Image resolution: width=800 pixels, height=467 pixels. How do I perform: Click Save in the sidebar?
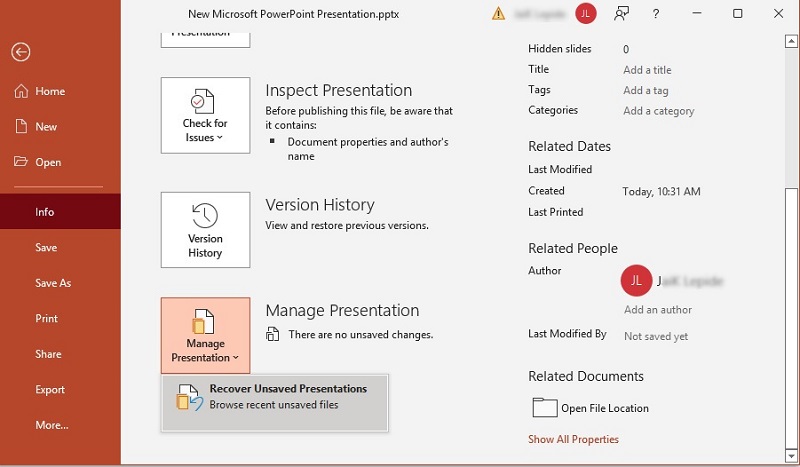click(60, 248)
